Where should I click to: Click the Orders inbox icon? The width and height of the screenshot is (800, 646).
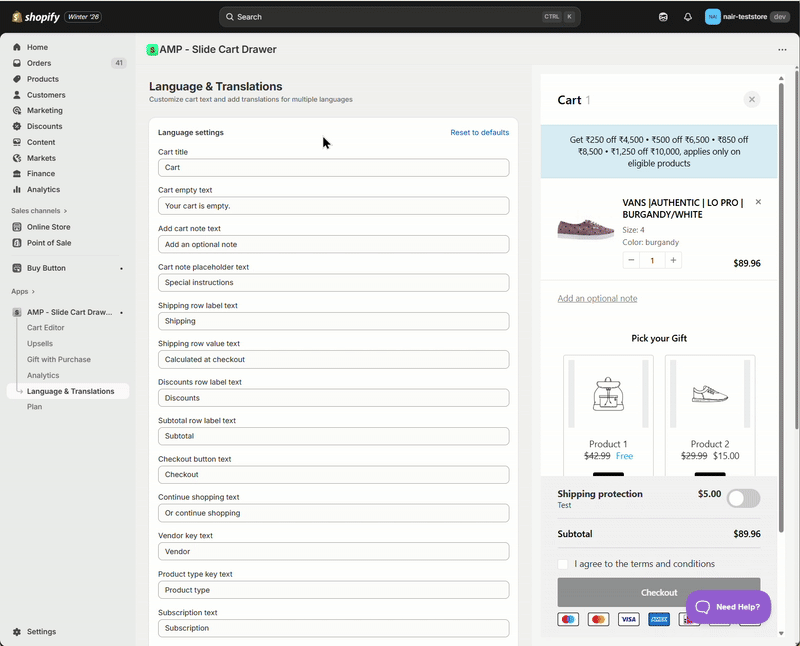(x=17, y=63)
